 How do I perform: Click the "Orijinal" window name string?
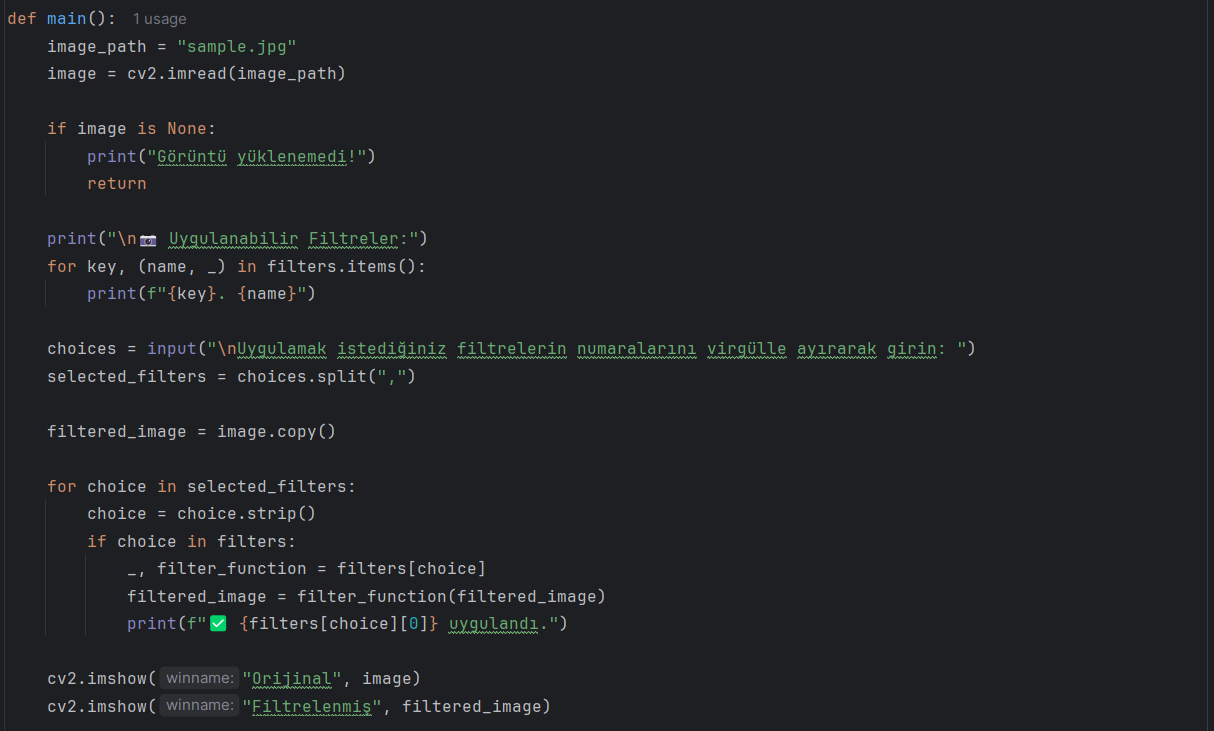[292, 679]
